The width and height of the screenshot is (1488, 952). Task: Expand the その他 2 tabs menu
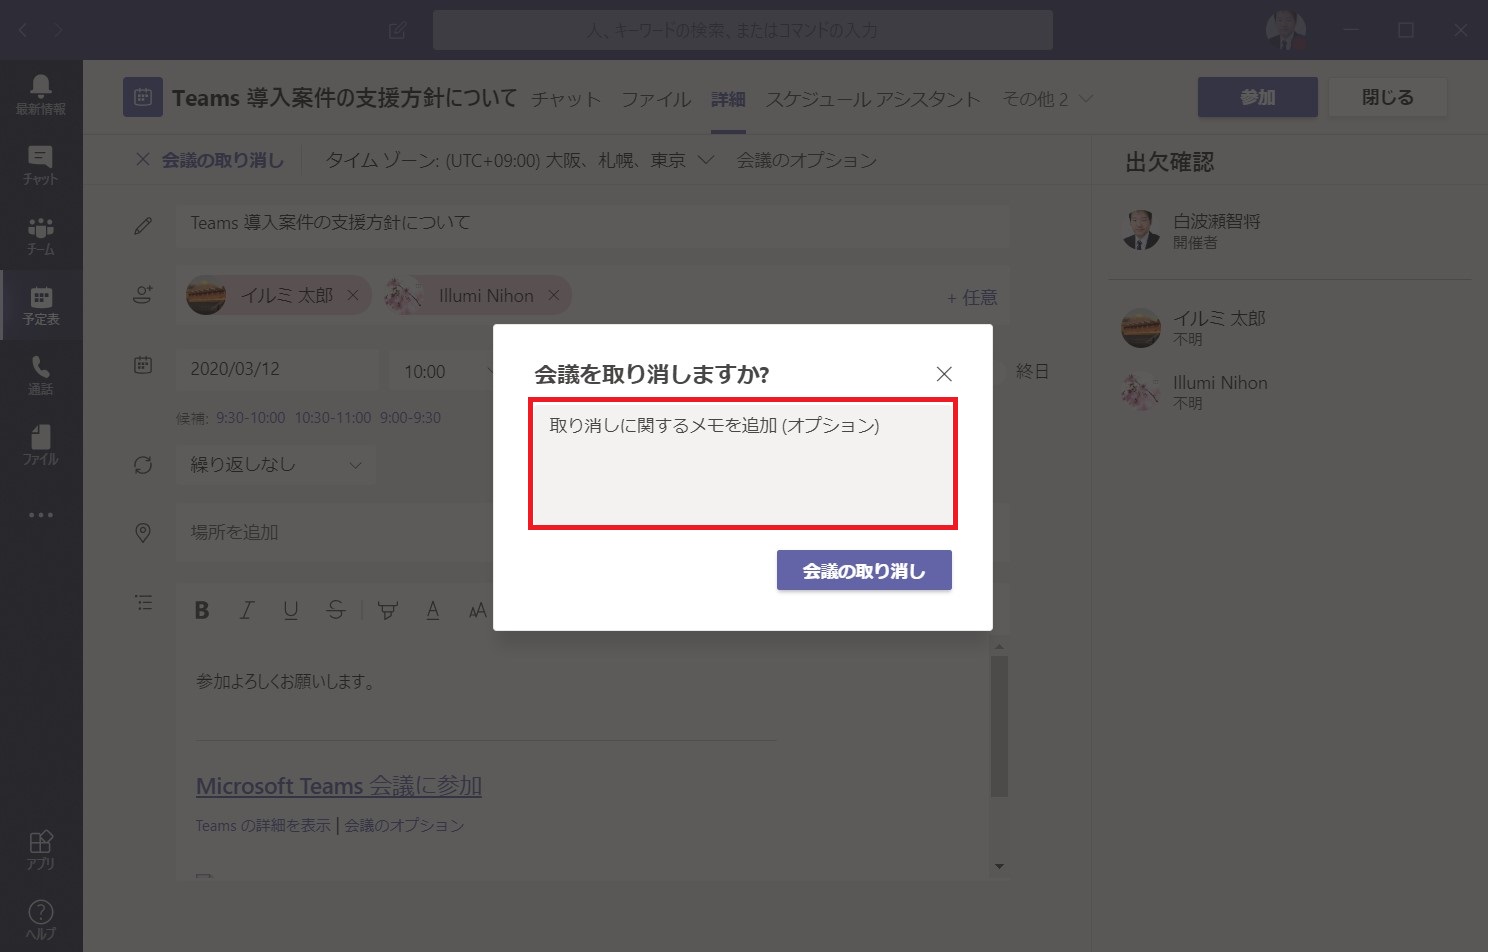tap(1048, 99)
